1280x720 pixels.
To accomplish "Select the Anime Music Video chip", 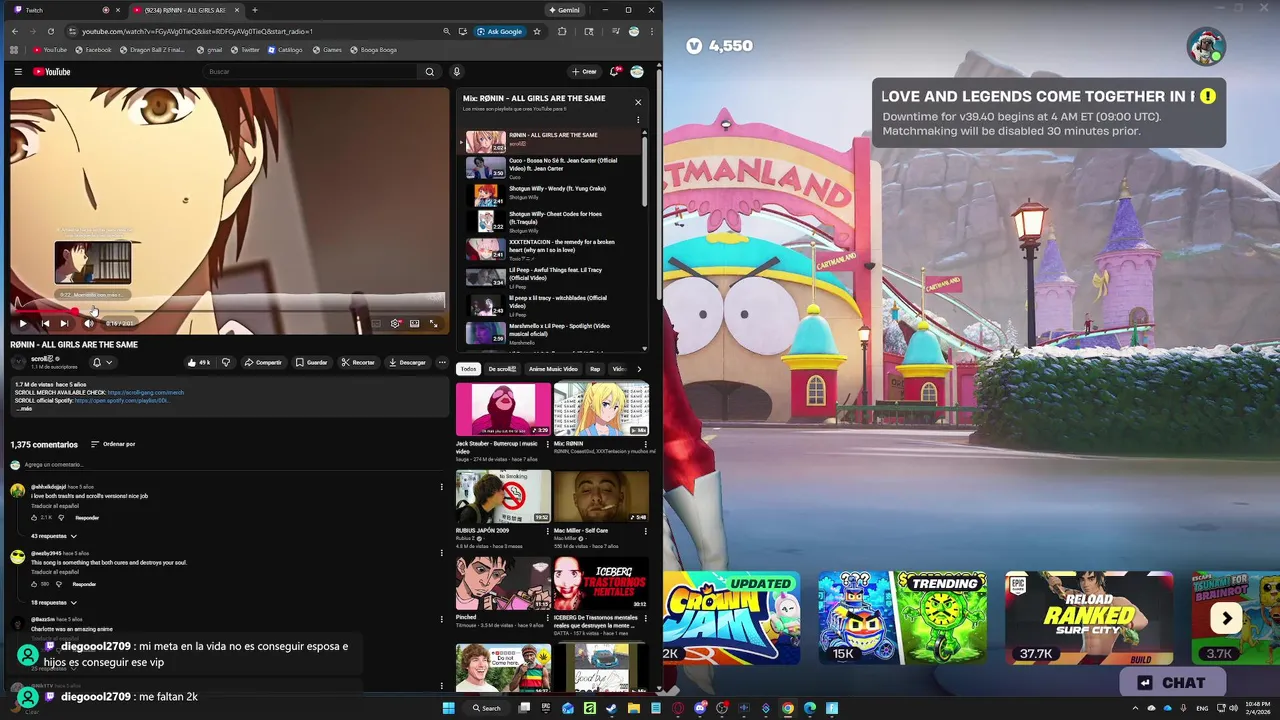I will pyautogui.click(x=553, y=369).
